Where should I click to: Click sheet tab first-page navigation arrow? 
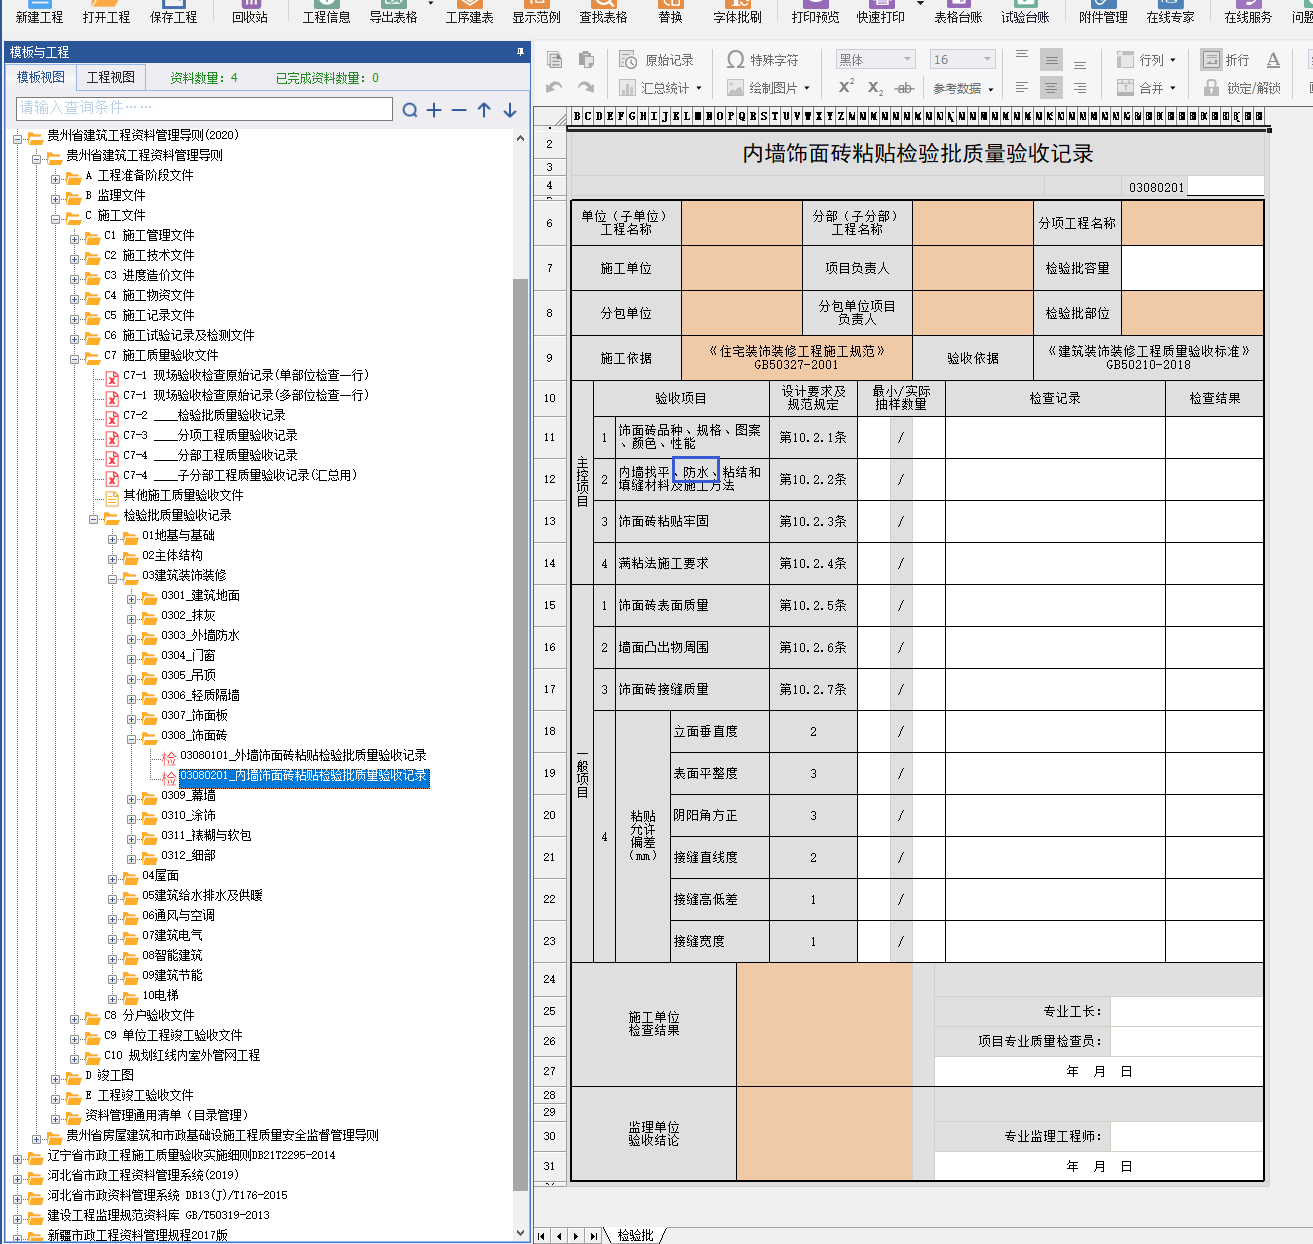pos(542,1236)
